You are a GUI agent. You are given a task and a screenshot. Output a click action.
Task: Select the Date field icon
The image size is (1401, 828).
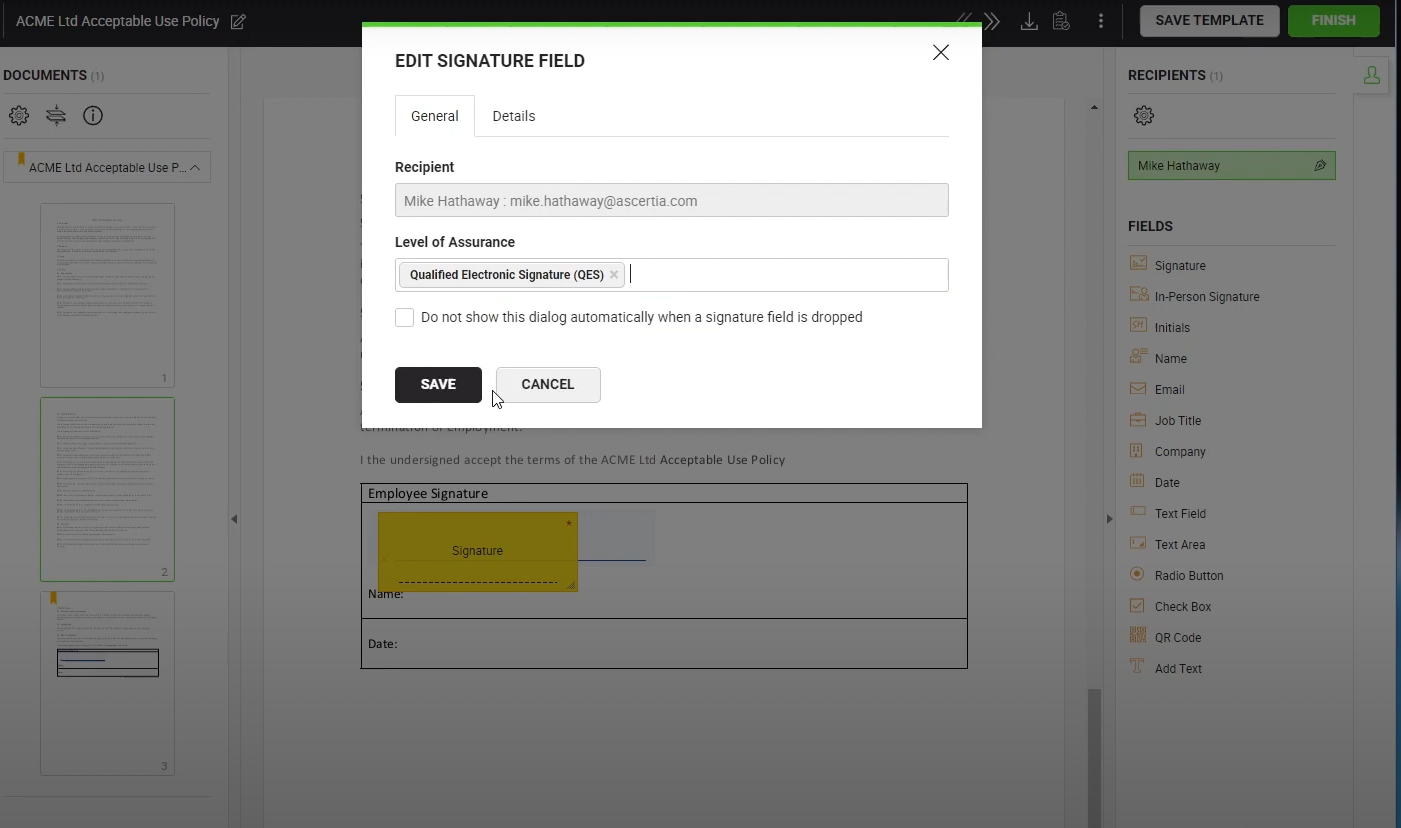pyautogui.click(x=1138, y=481)
